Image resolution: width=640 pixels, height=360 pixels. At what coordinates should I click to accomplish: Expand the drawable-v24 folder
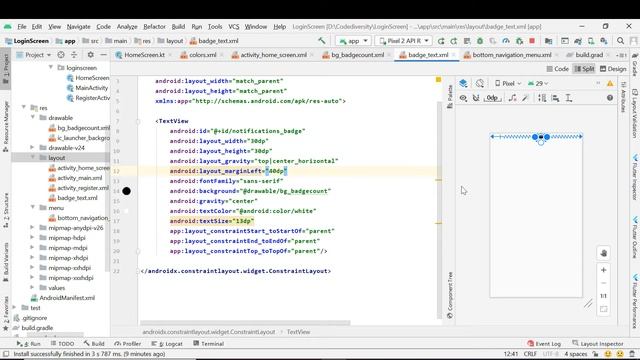tap(32, 147)
